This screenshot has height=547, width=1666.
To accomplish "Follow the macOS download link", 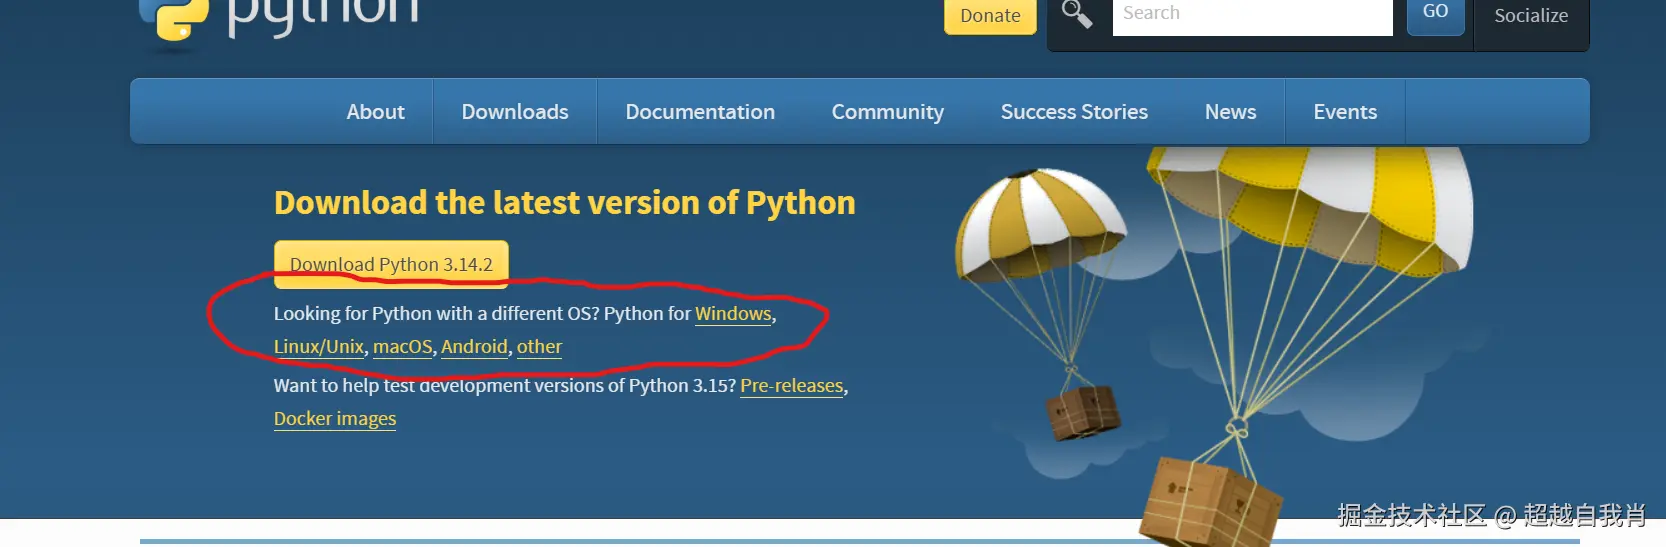I will pyautogui.click(x=403, y=347).
